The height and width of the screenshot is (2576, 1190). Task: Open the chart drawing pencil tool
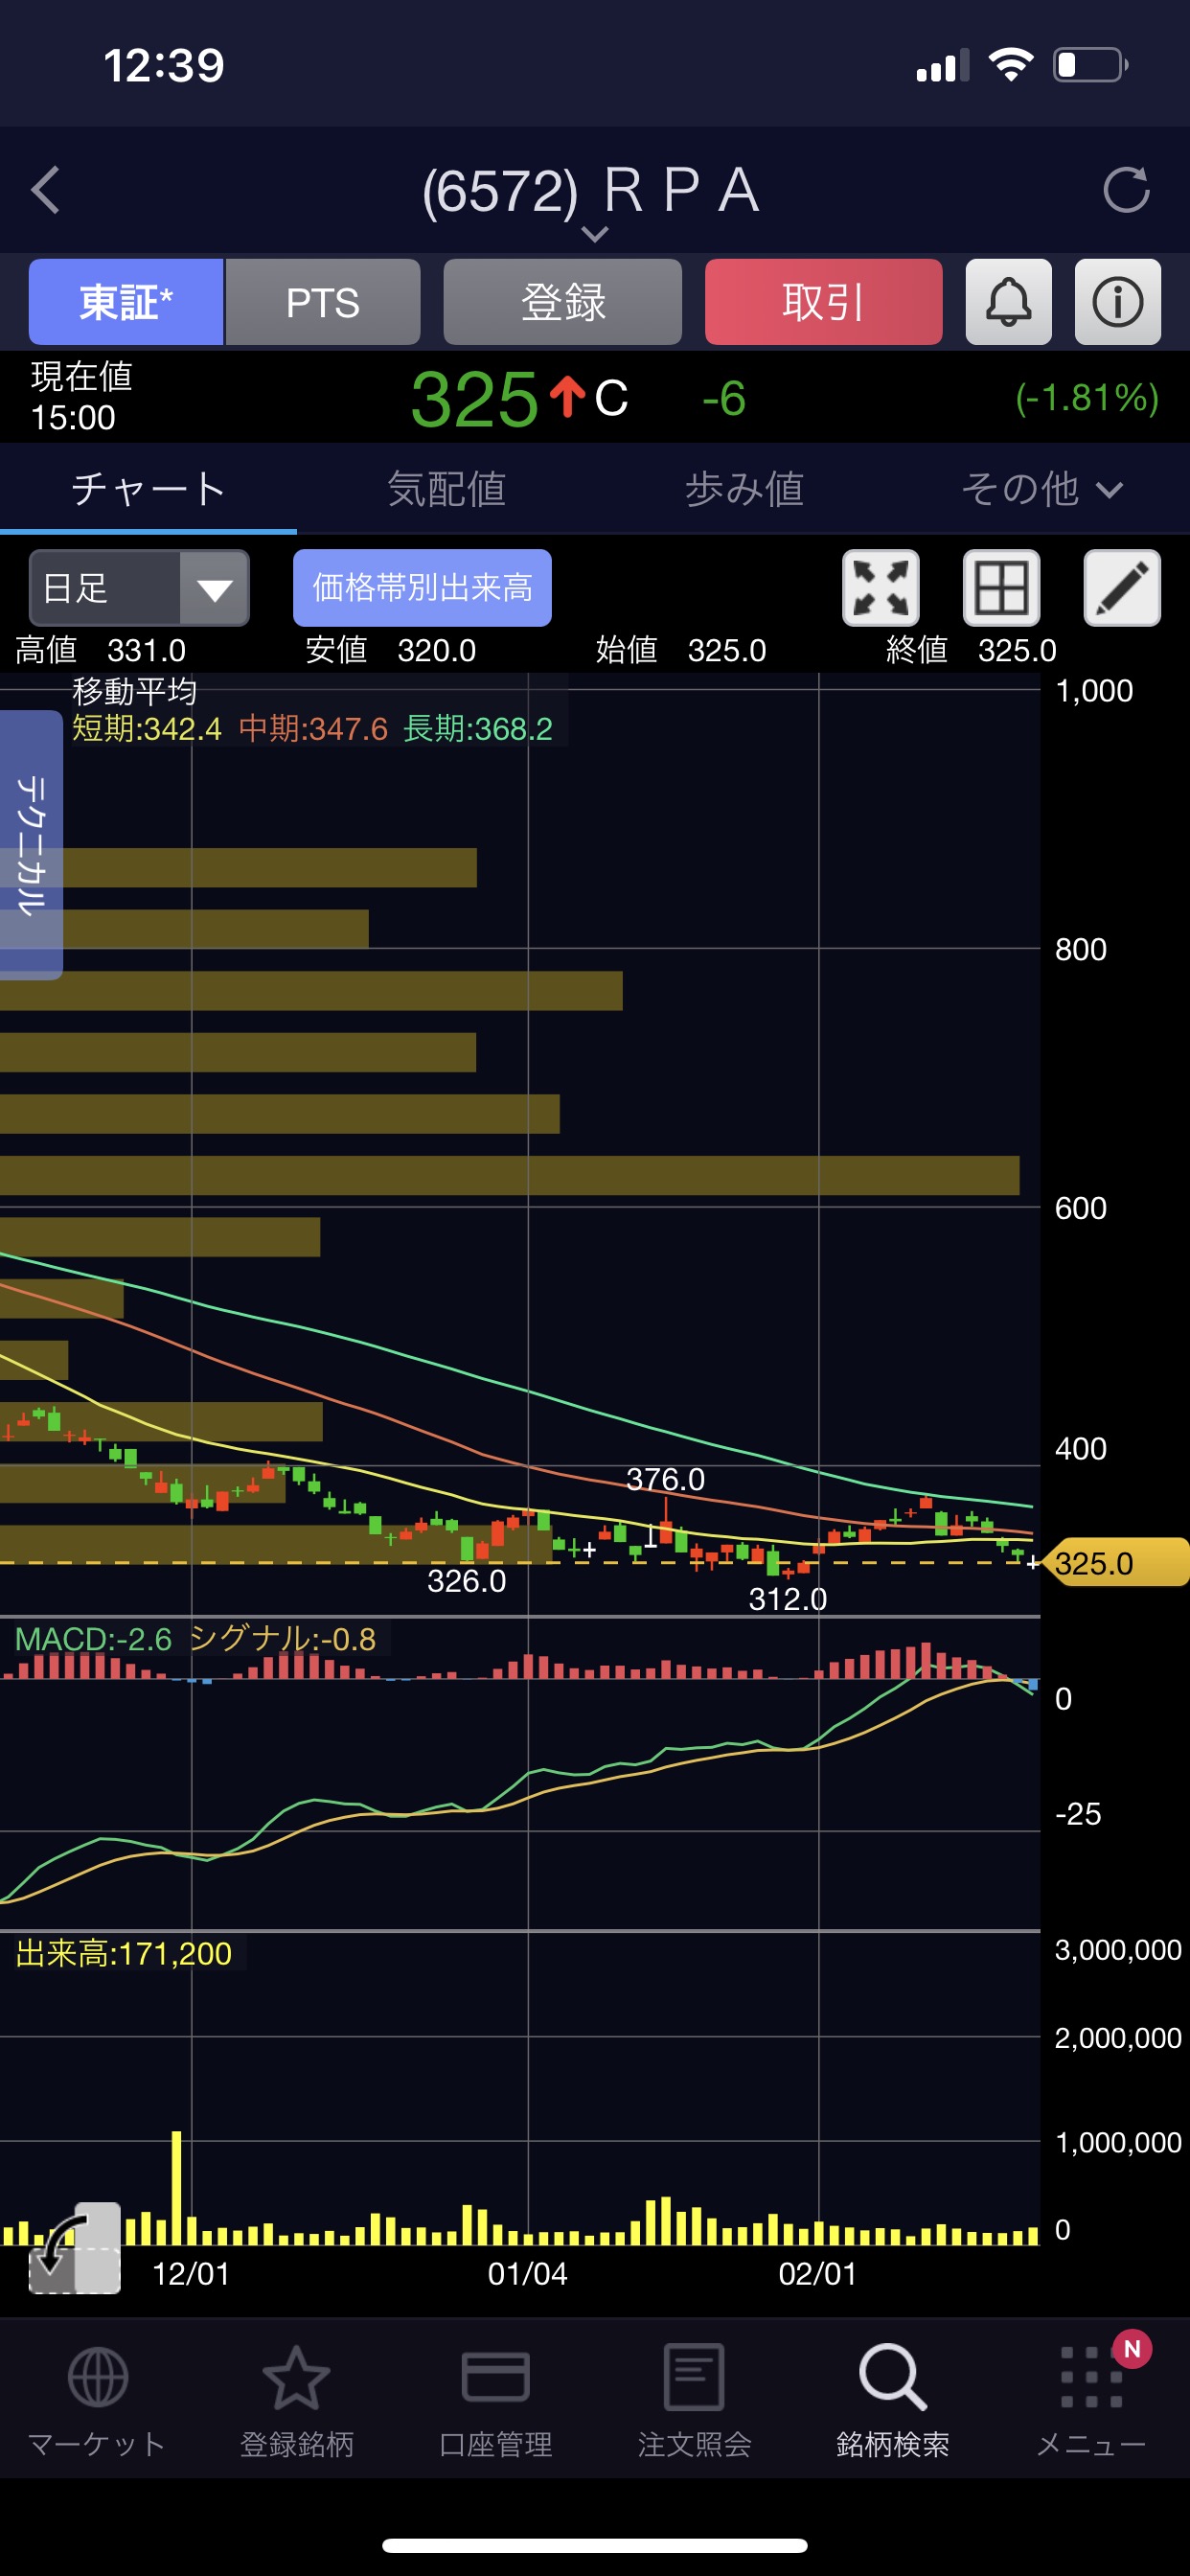(x=1122, y=588)
